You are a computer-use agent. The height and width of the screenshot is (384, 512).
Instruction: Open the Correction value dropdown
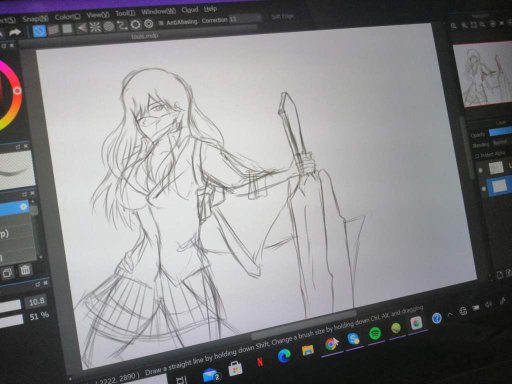(x=245, y=19)
